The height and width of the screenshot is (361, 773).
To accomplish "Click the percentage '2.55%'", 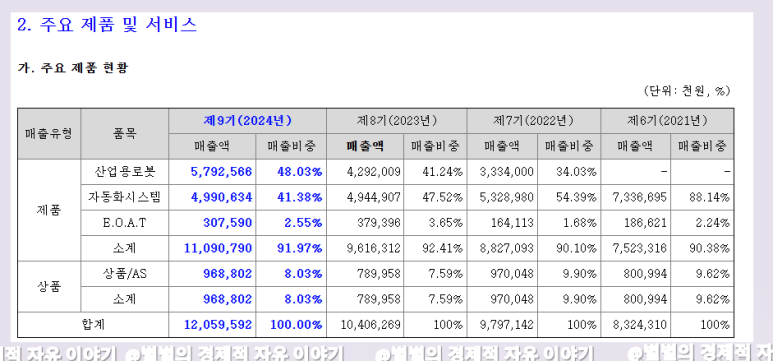I will click(x=303, y=223).
